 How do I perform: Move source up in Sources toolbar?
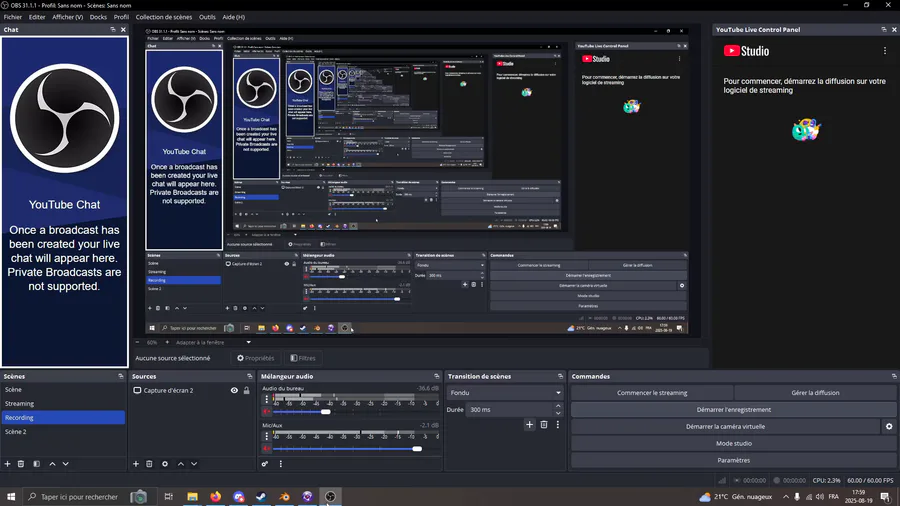[x=181, y=464]
